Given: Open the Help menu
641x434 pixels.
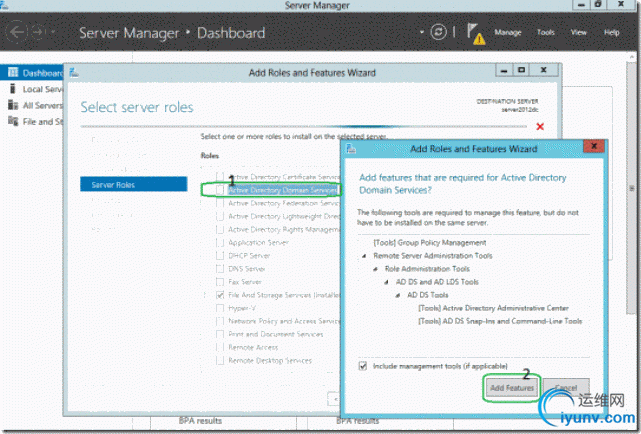Looking at the screenshot, I should (612, 32).
